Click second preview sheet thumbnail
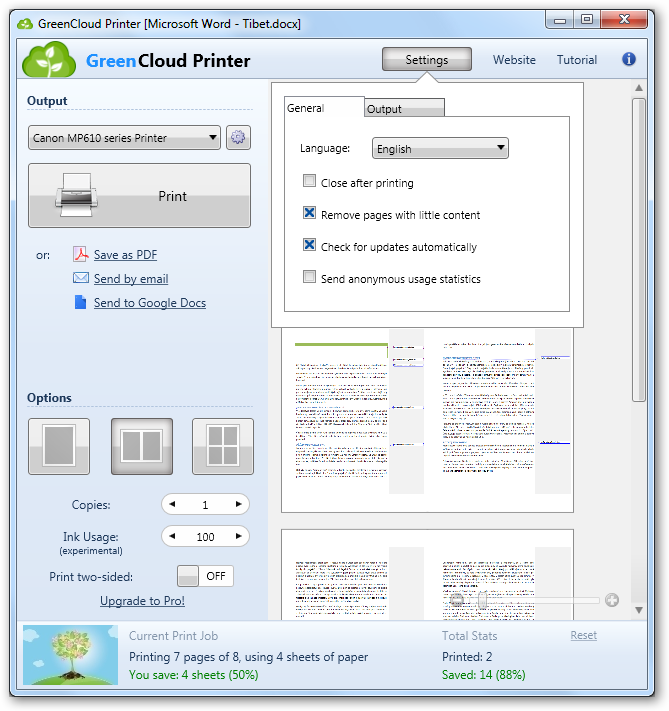The width and height of the screenshot is (669, 711). pos(427,574)
